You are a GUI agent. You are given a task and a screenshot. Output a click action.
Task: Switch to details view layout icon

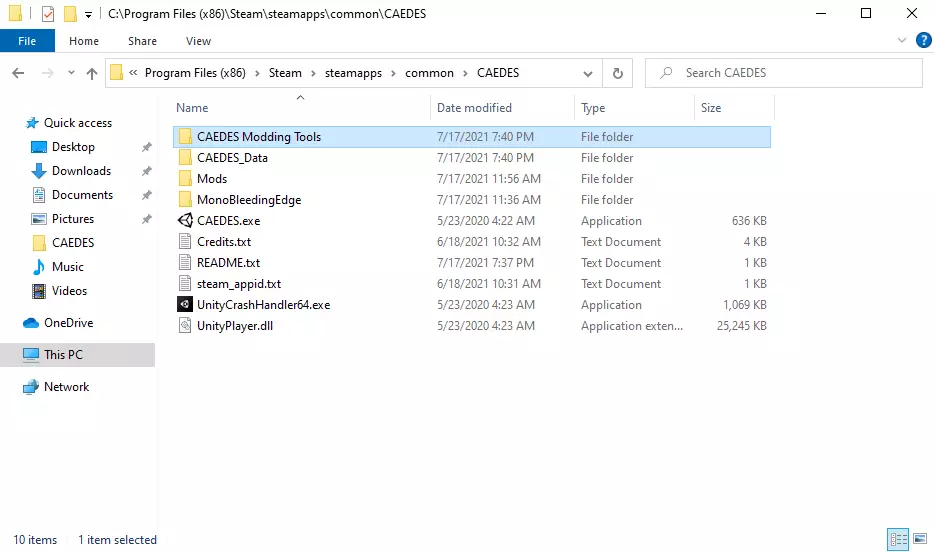coord(898,539)
